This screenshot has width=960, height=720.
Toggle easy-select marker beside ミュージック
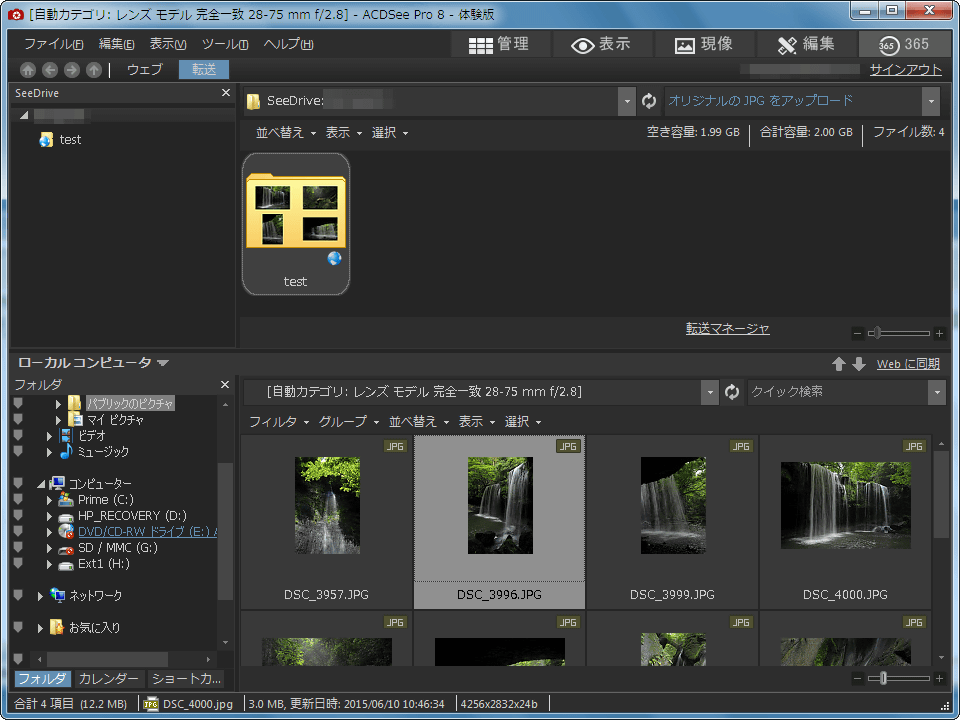click(x=18, y=452)
